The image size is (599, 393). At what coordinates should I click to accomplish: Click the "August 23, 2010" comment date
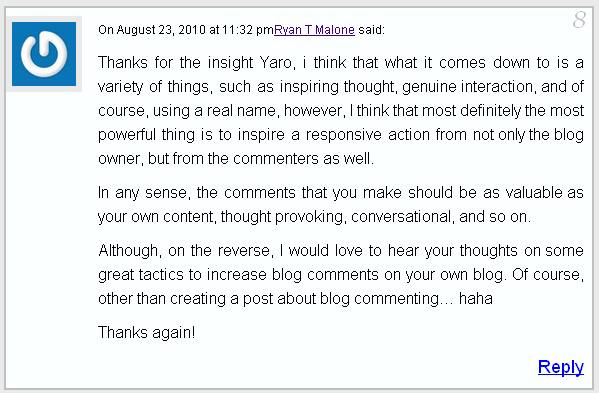(x=161, y=30)
